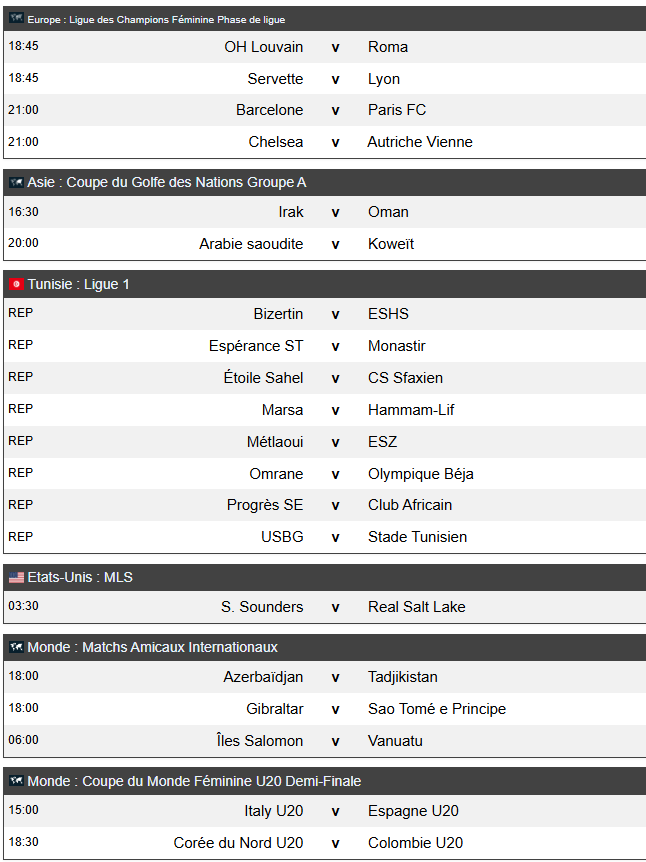Viewport: 646px width, 862px height.
Task: Open the Irak v Oman fixture
Action: 325,212
